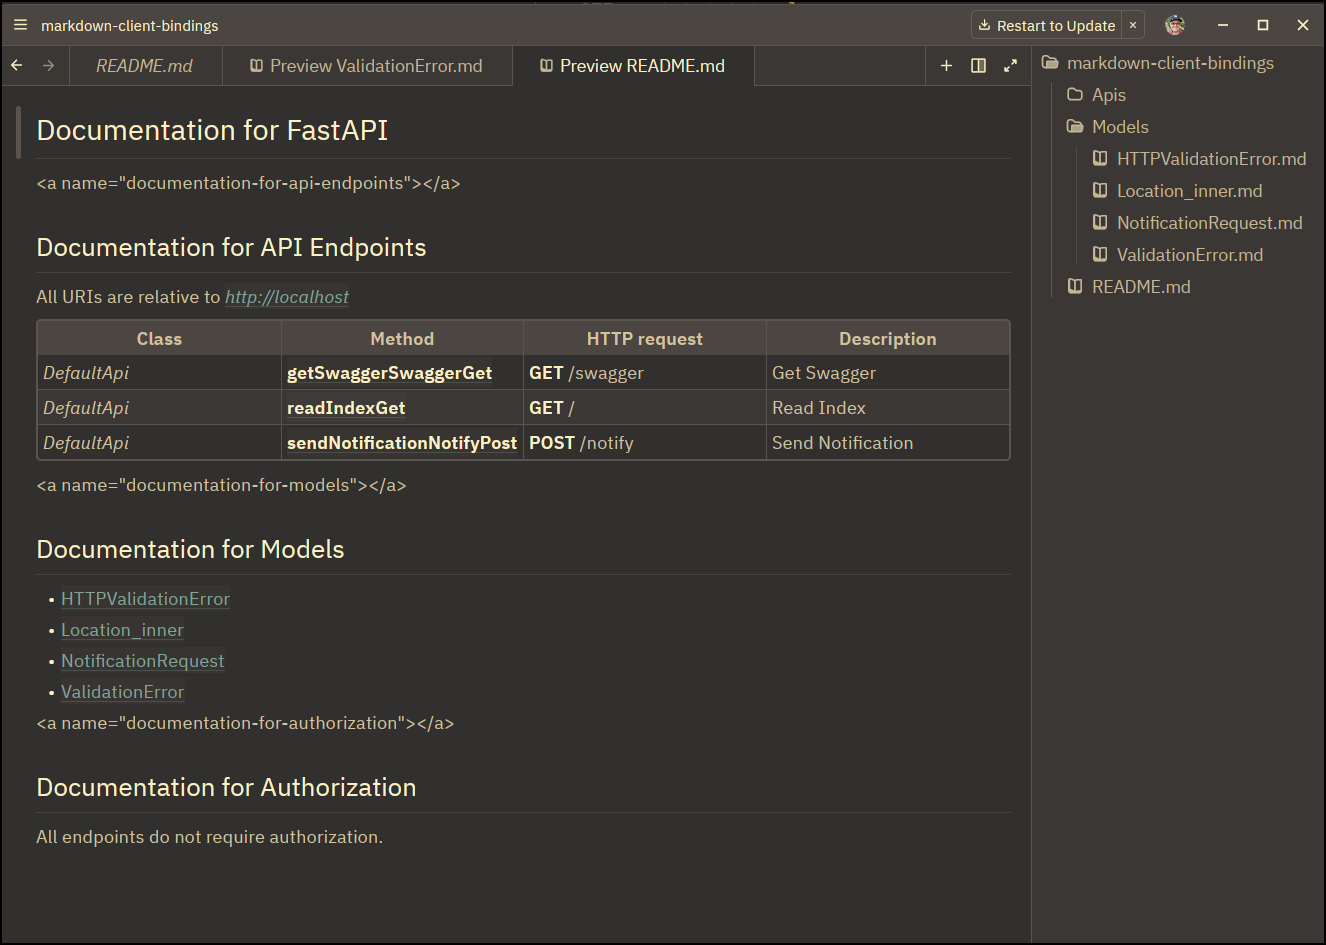
Task: Minimize the application window
Action: pos(1223,25)
